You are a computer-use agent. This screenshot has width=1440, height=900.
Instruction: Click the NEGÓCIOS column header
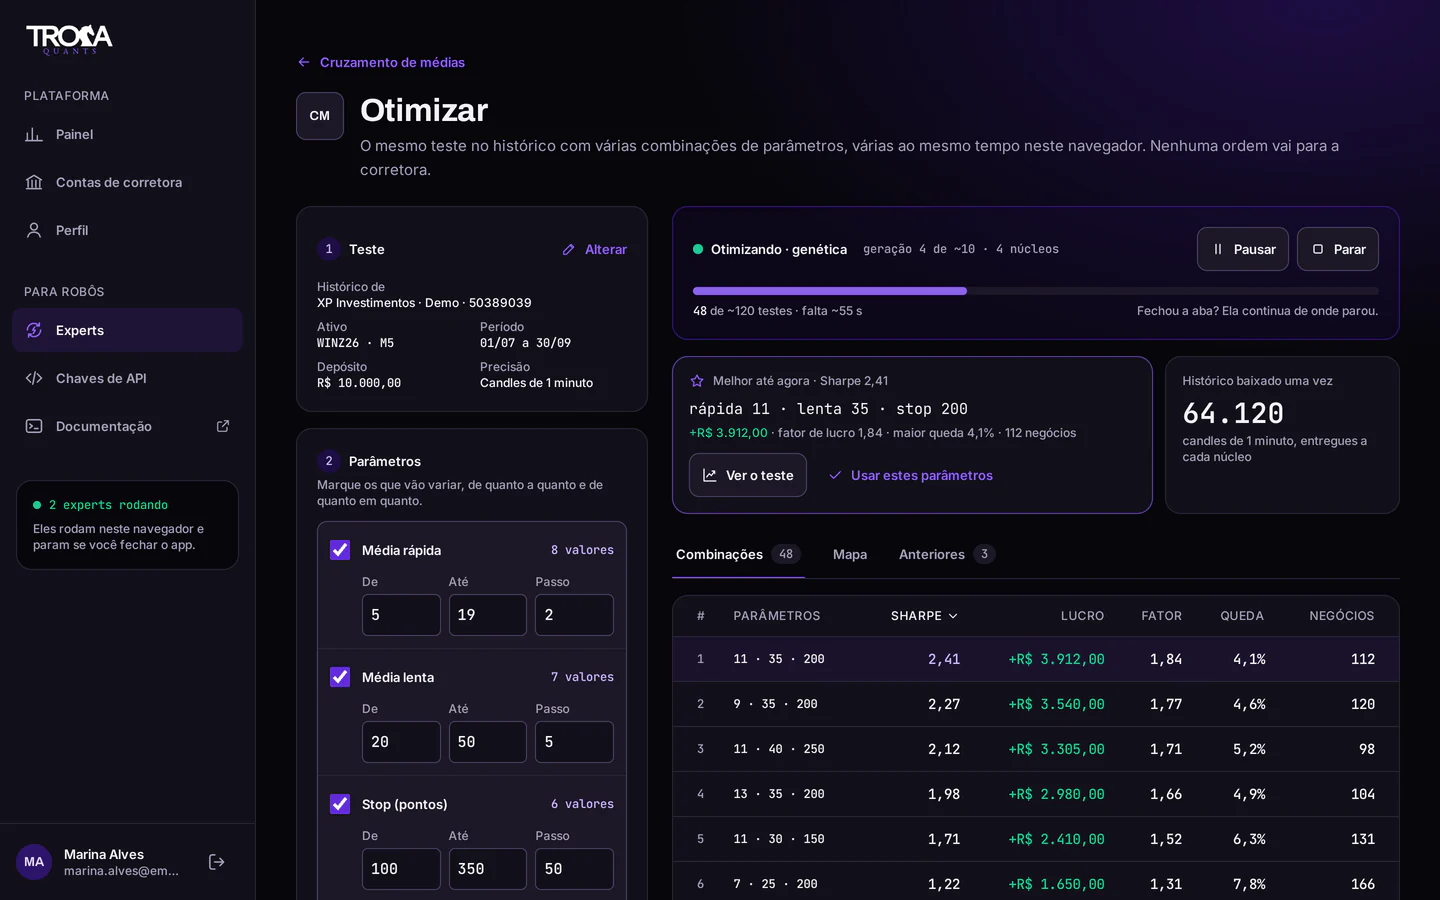(x=1342, y=616)
